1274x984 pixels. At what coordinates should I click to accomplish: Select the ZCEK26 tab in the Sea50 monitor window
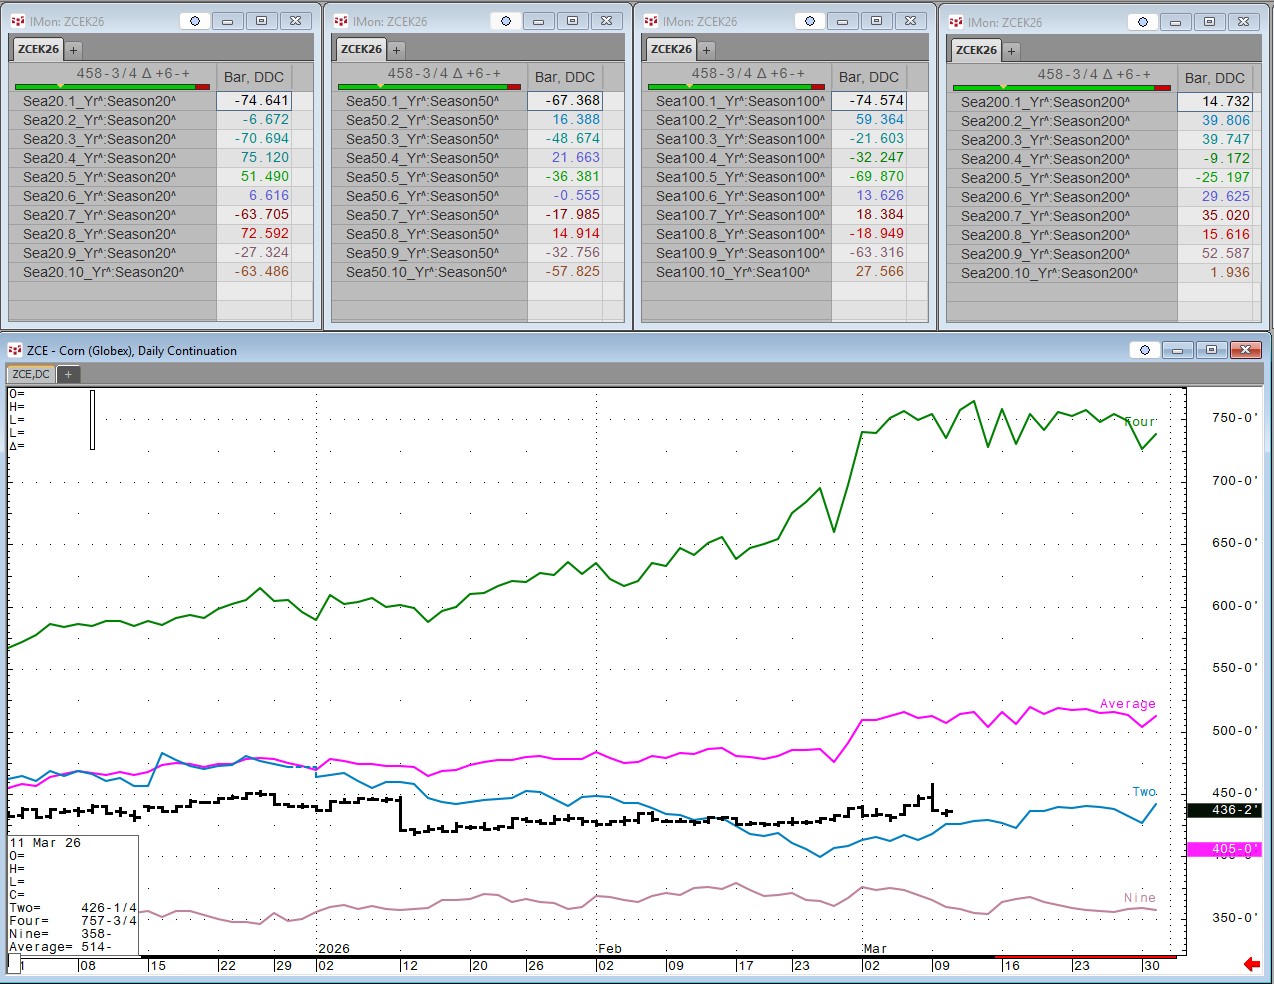click(x=361, y=49)
